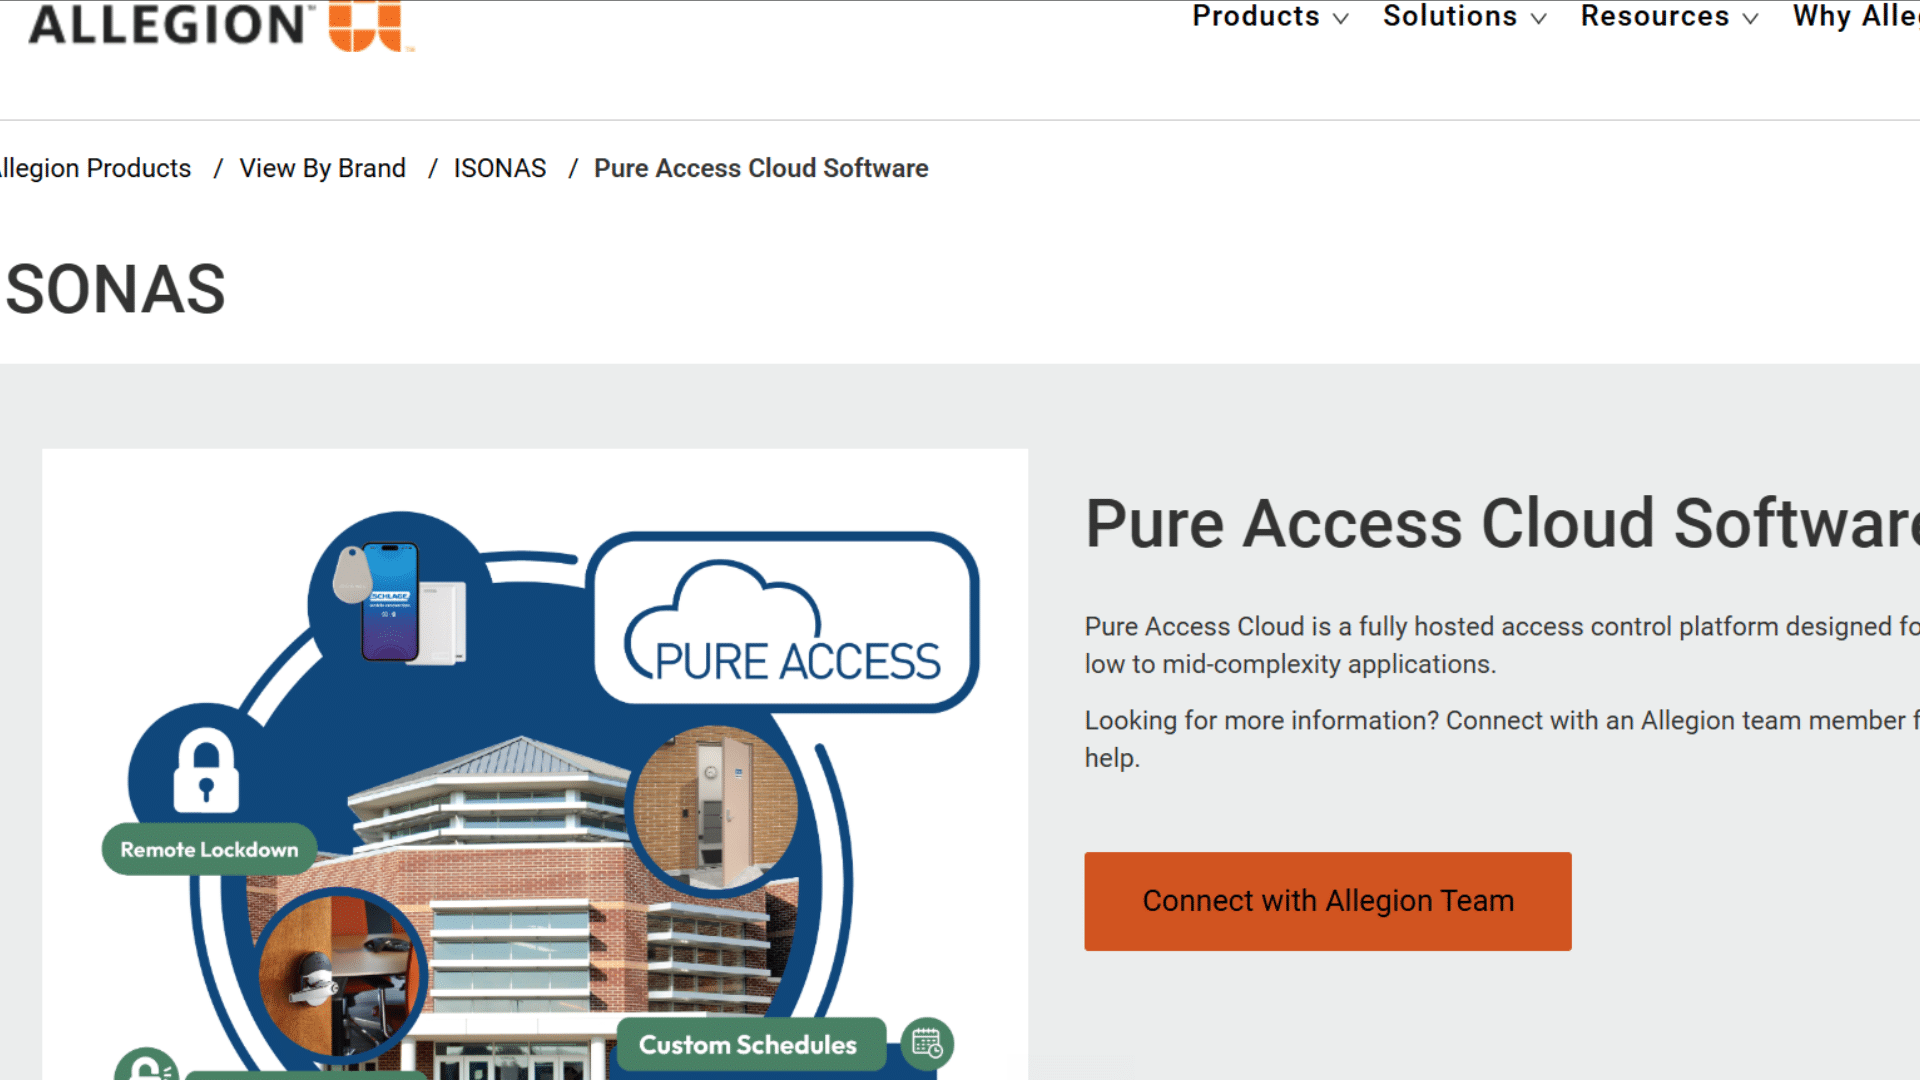1920x1080 pixels.
Task: Open the Solutions menu
Action: pyautogui.click(x=1450, y=16)
